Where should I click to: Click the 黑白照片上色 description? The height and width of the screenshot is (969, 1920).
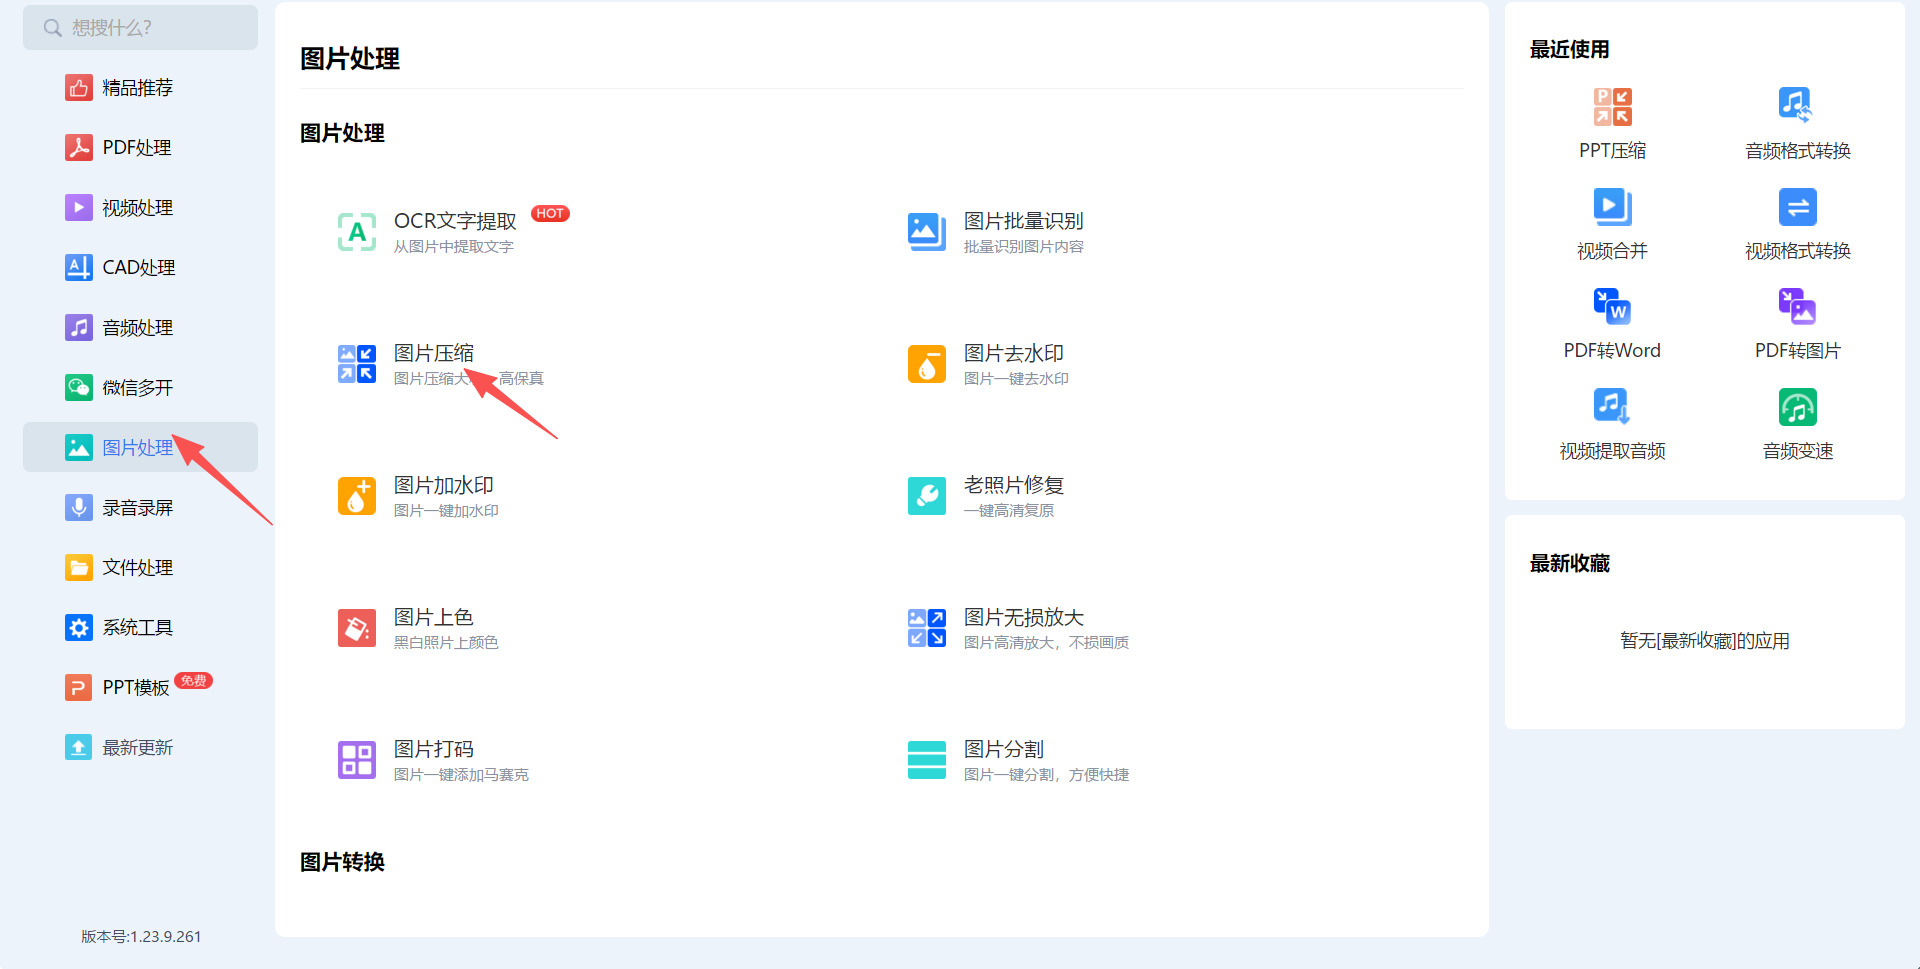pos(446,643)
